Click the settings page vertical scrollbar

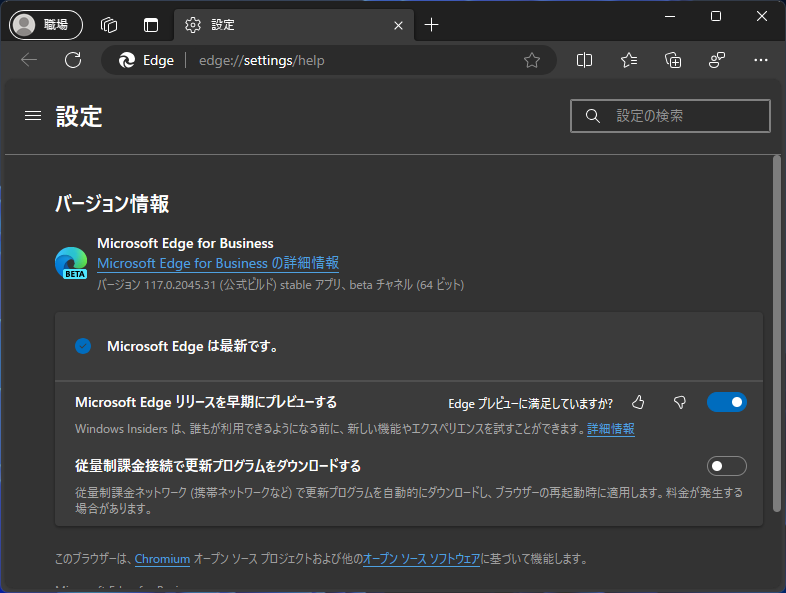click(776, 333)
